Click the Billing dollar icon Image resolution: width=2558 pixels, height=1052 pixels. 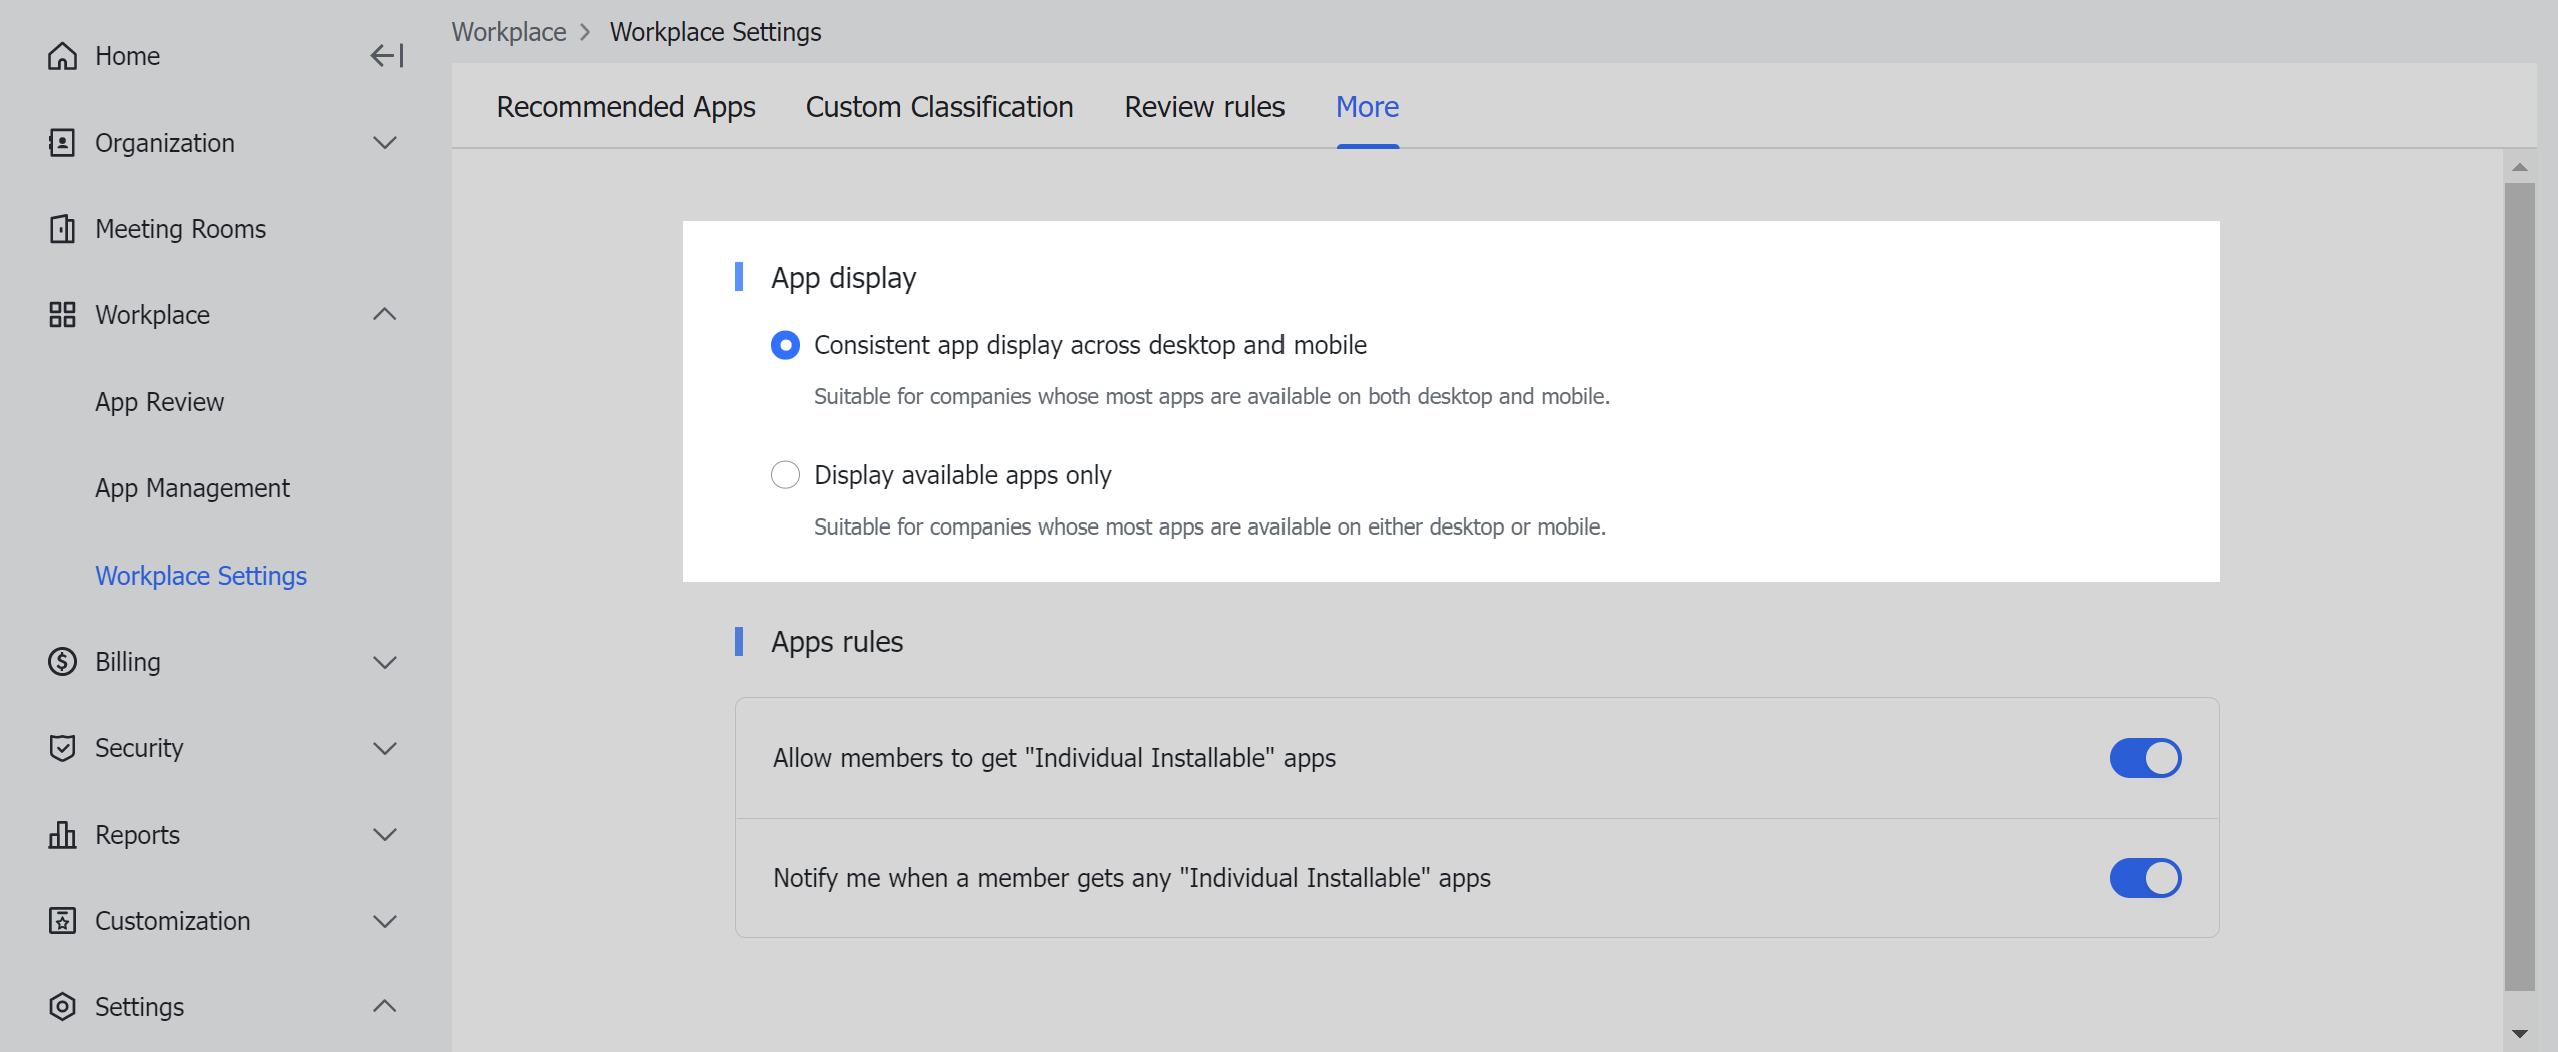click(x=62, y=662)
